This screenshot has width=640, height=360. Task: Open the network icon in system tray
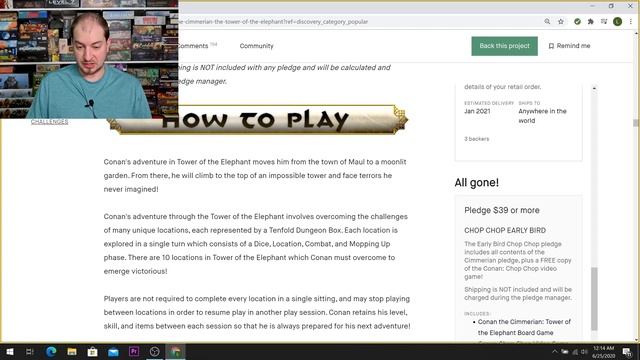pos(575,351)
